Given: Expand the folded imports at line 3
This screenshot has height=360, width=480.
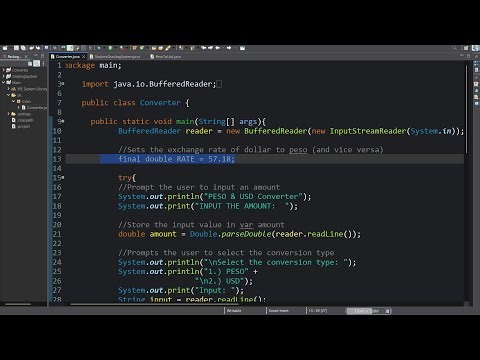Looking at the screenshot, I should [63, 84].
